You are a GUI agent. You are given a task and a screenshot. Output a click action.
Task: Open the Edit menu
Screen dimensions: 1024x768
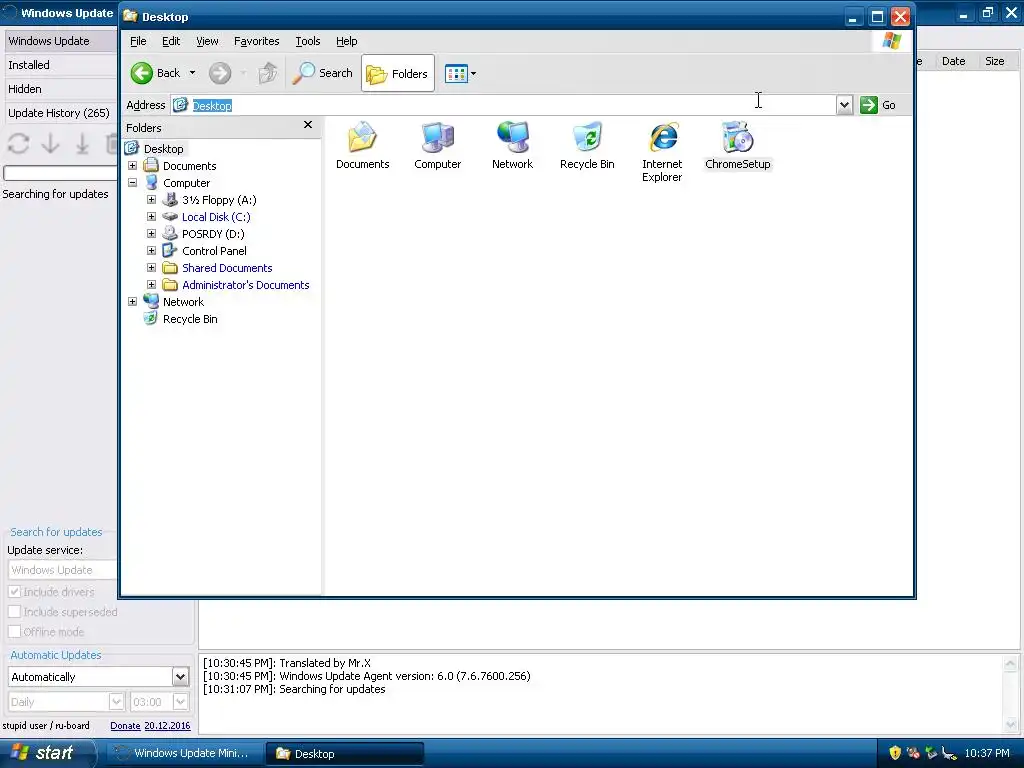(x=171, y=41)
